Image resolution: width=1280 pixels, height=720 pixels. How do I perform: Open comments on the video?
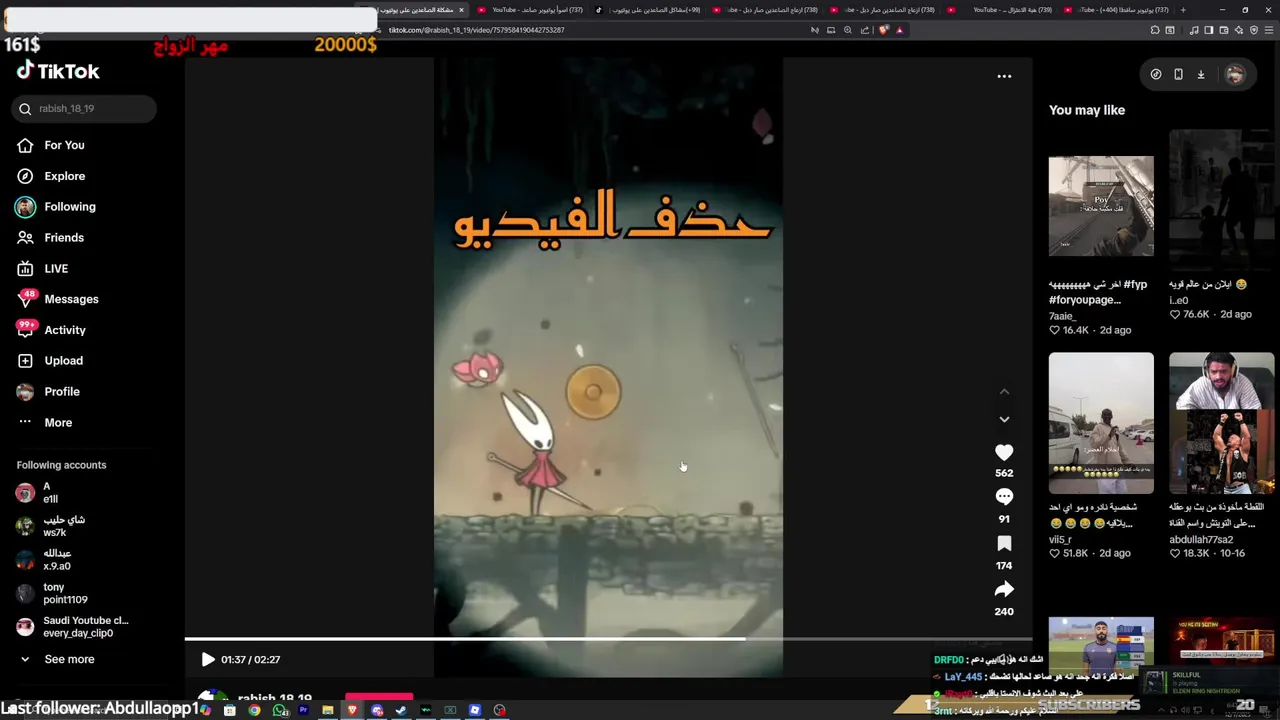[1004, 497]
